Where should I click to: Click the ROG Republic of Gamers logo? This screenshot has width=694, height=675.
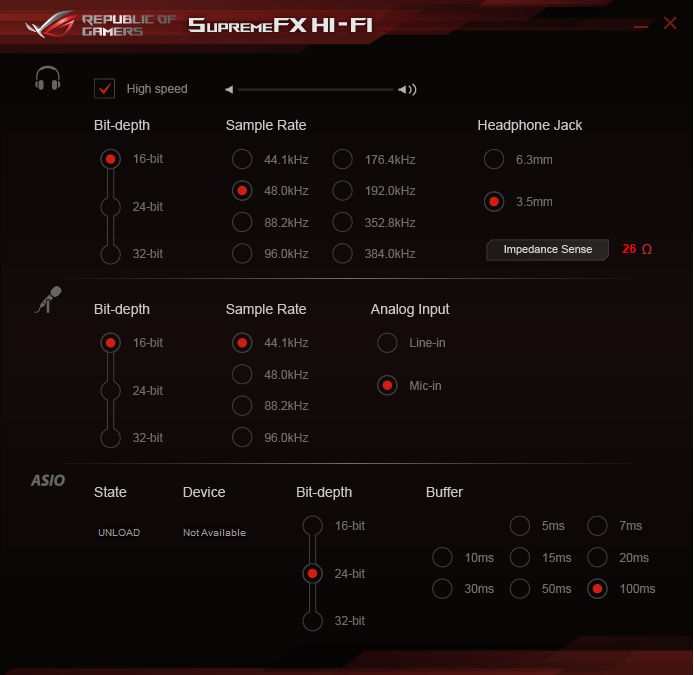pyautogui.click(x=101, y=25)
